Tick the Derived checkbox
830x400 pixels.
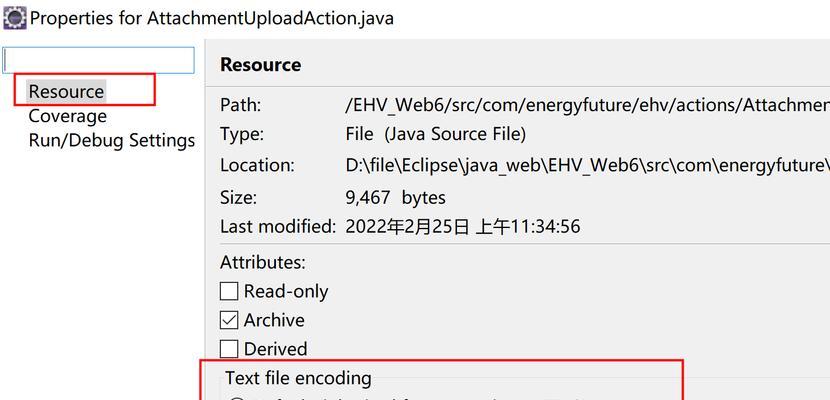[229, 349]
